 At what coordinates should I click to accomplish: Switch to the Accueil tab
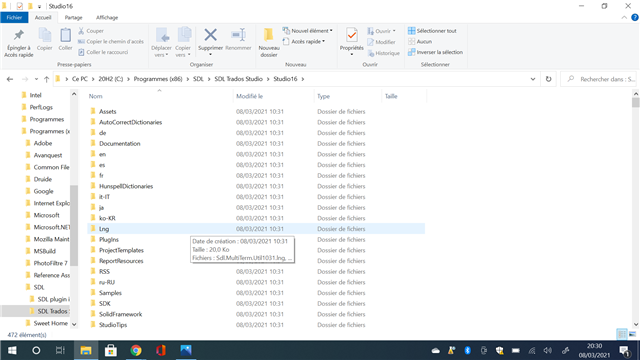(x=43, y=18)
